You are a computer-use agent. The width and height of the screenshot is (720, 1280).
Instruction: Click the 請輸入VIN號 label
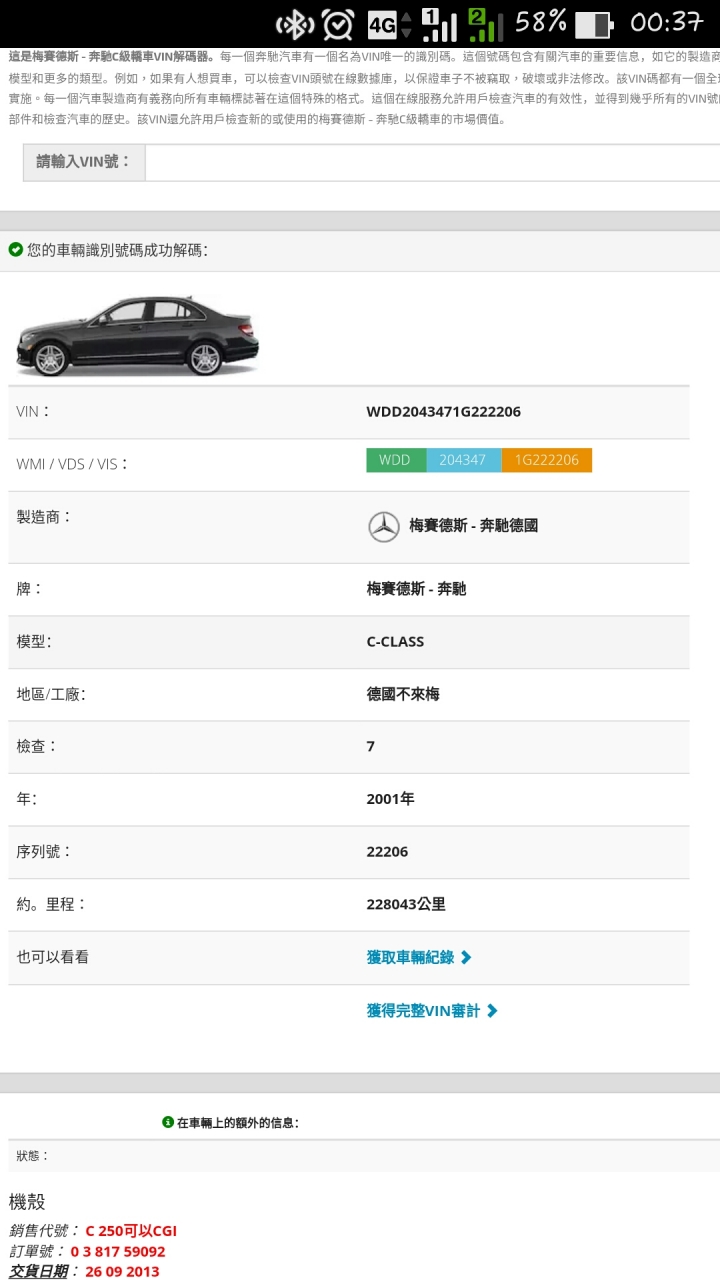84,161
